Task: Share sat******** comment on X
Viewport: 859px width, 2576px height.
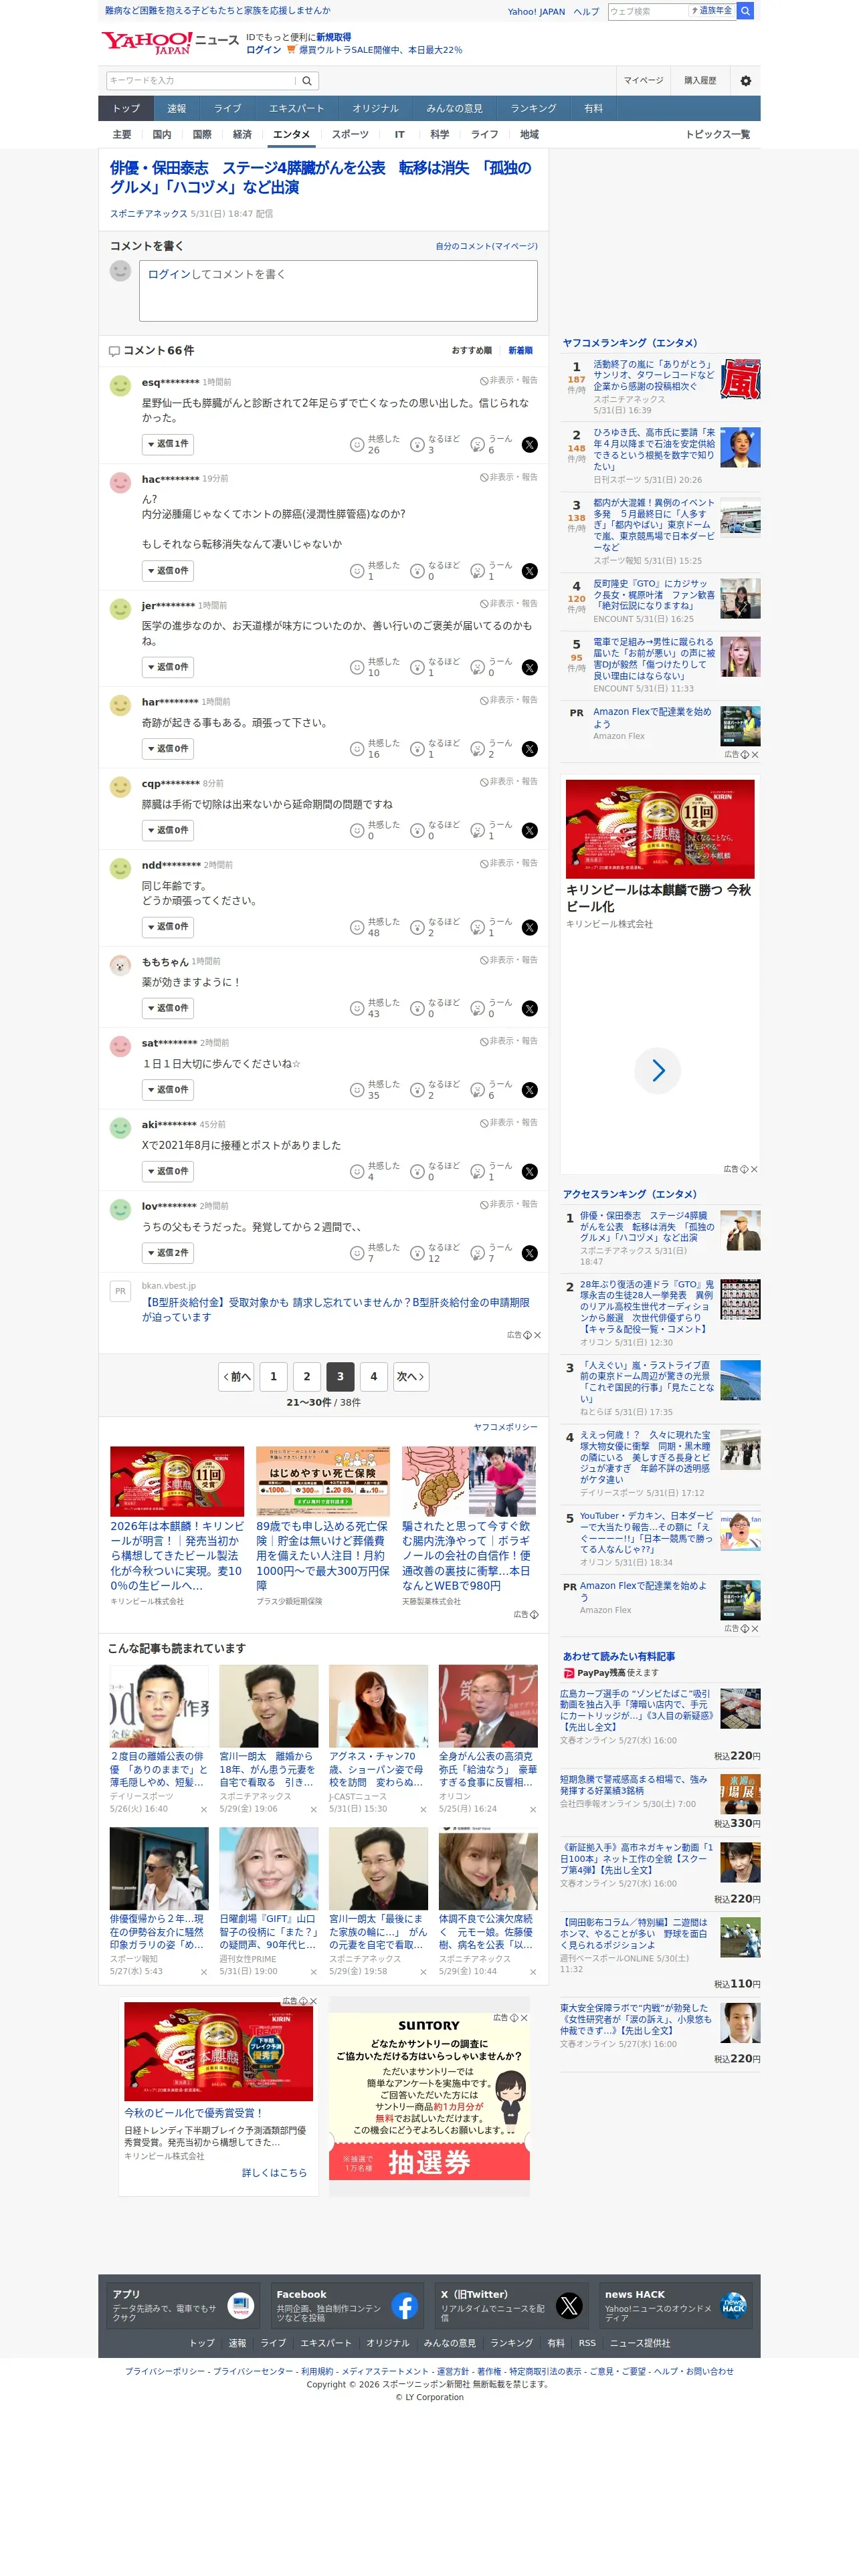Action: pyautogui.click(x=529, y=1090)
